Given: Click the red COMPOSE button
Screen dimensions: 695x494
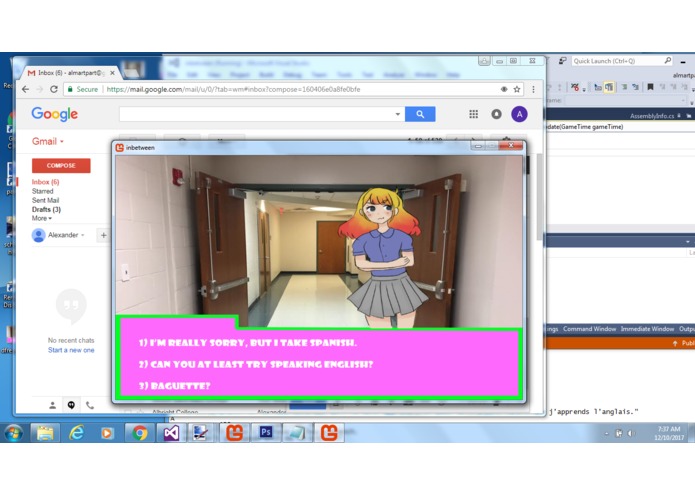Looking at the screenshot, I should 61,165.
